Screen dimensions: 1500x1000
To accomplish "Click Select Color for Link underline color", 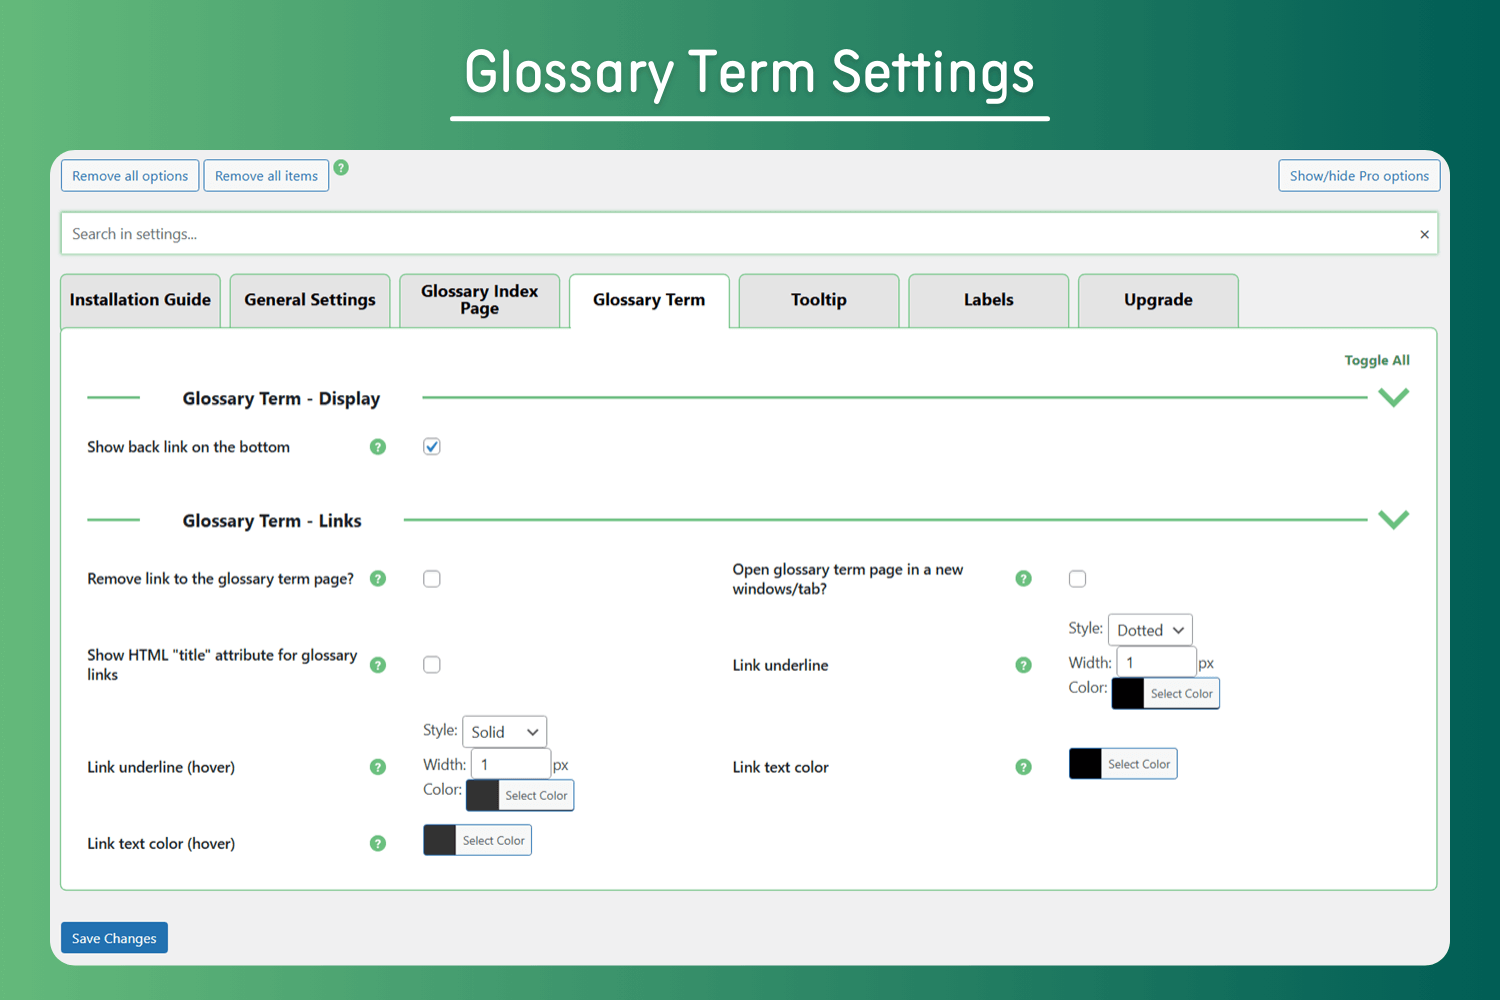I will (x=1182, y=694).
